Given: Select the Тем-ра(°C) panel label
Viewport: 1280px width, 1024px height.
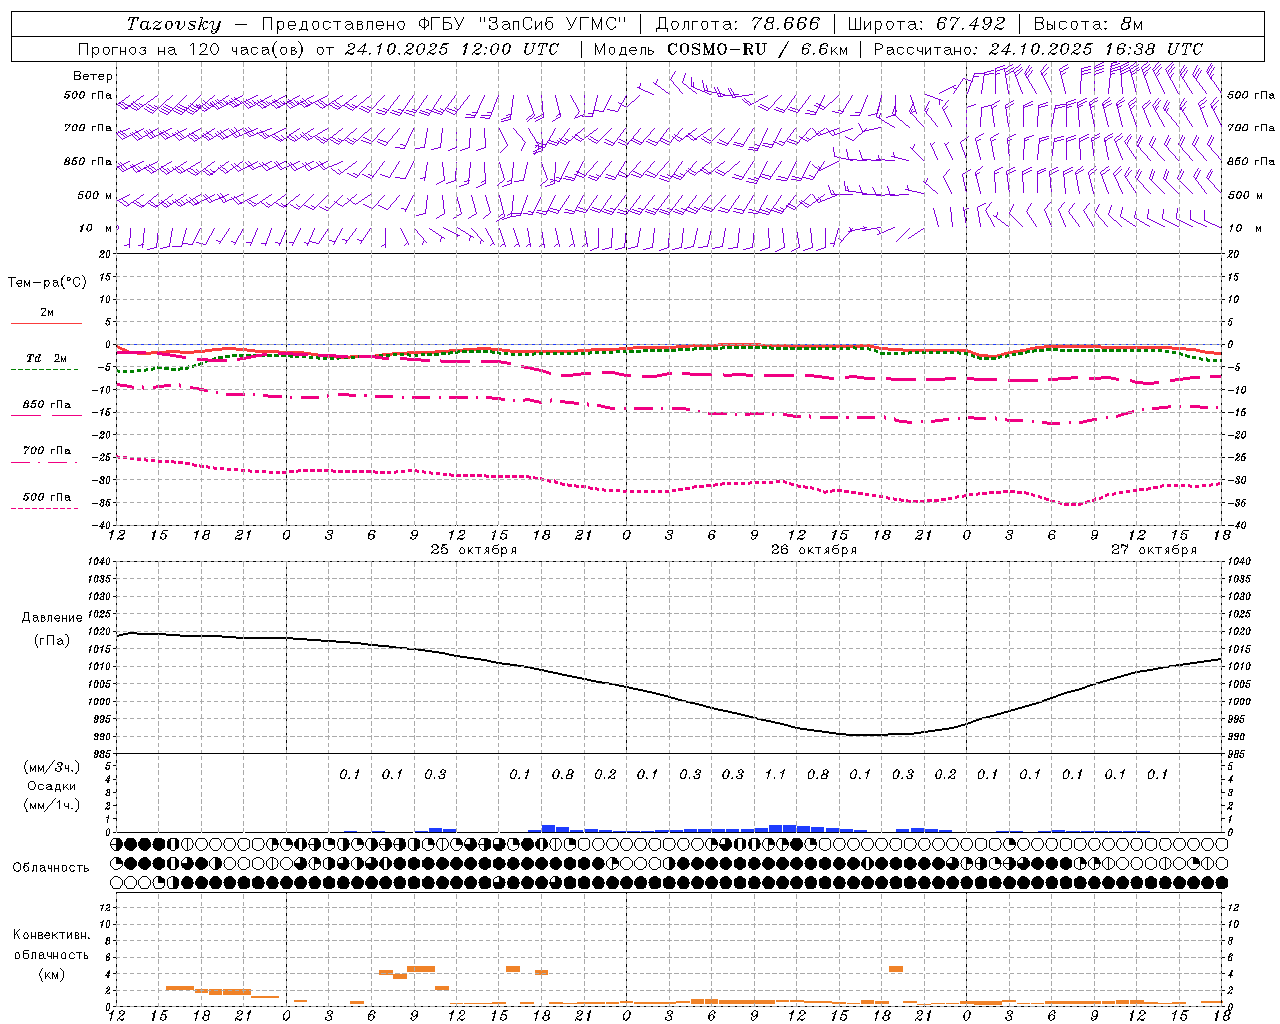Looking at the screenshot, I should [47, 283].
